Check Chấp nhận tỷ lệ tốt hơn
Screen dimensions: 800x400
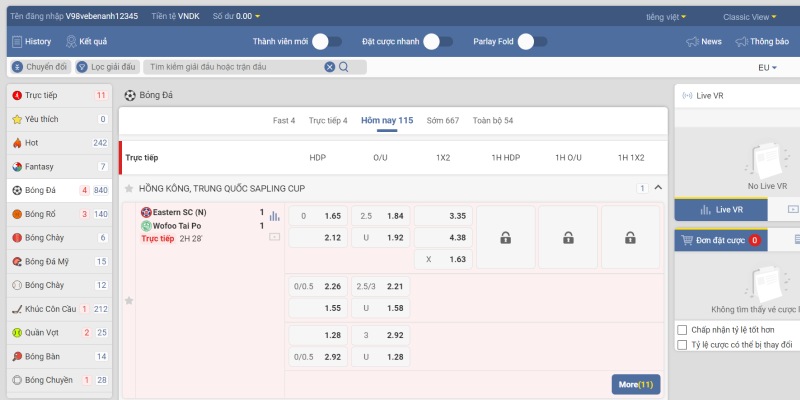click(682, 330)
